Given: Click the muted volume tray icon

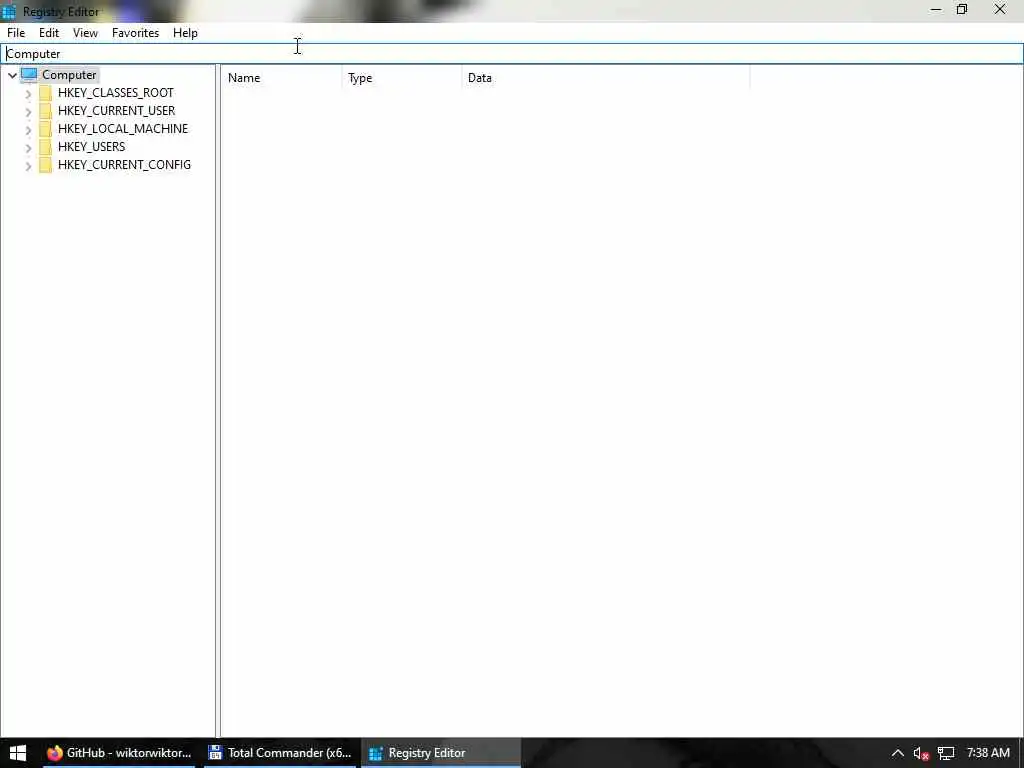Looking at the screenshot, I should (x=921, y=754).
